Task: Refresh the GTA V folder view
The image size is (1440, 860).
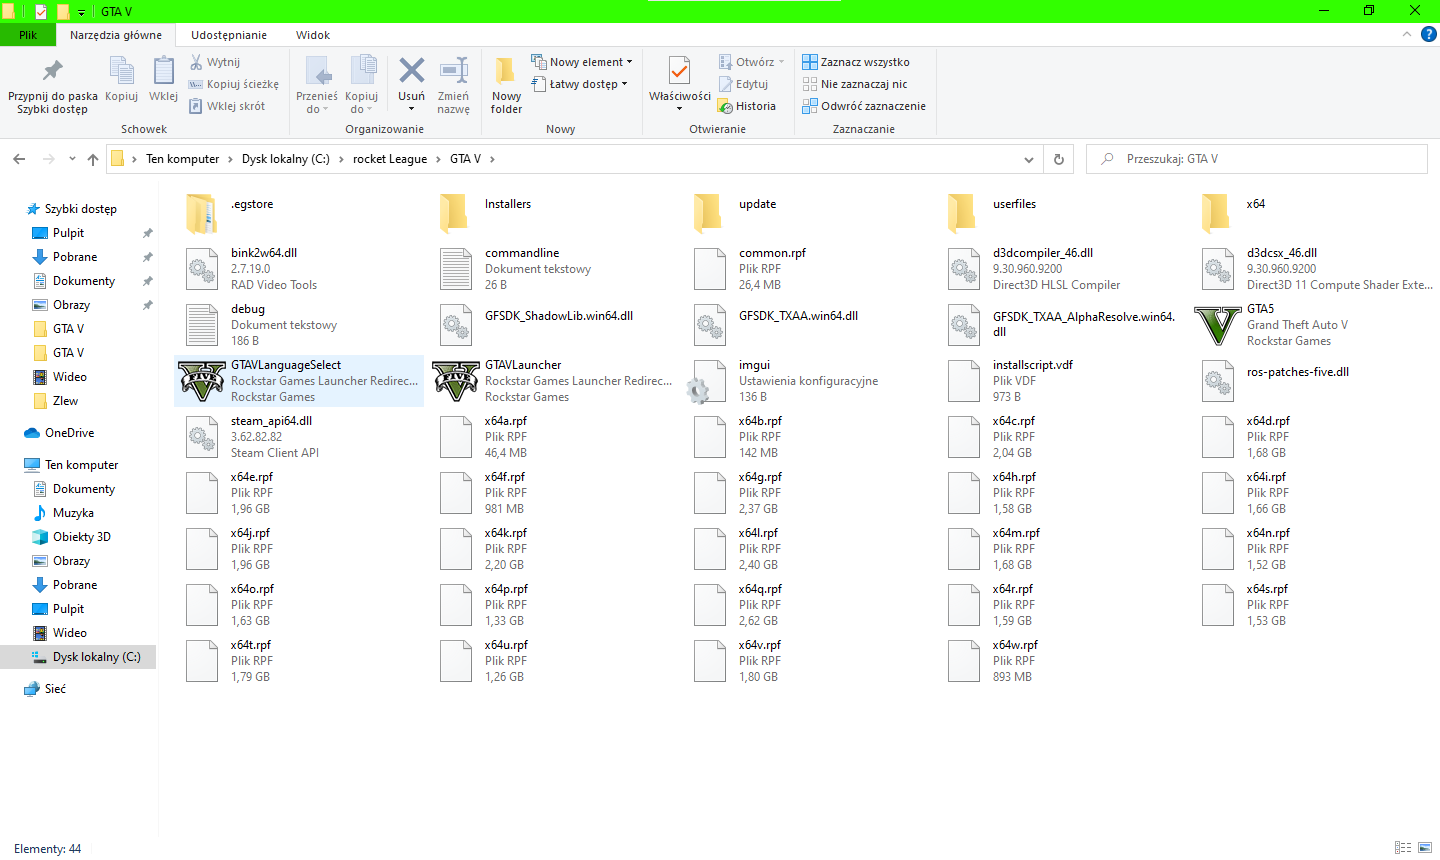Action: (x=1059, y=159)
